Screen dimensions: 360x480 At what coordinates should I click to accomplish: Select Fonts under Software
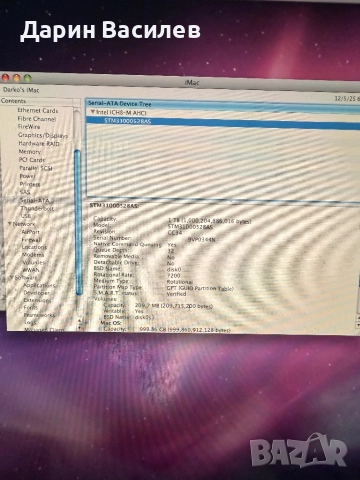pos(31,307)
